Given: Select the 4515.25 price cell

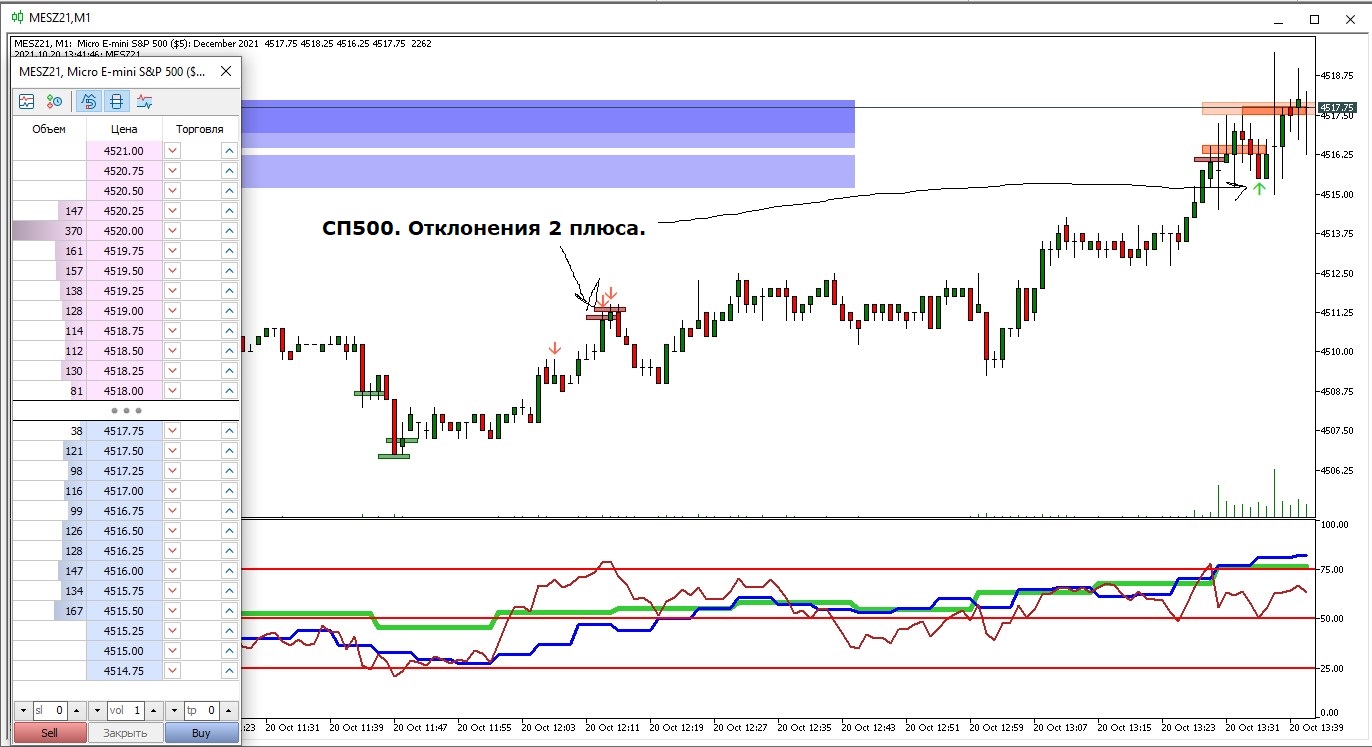Looking at the screenshot, I should pyautogui.click(x=124, y=631).
